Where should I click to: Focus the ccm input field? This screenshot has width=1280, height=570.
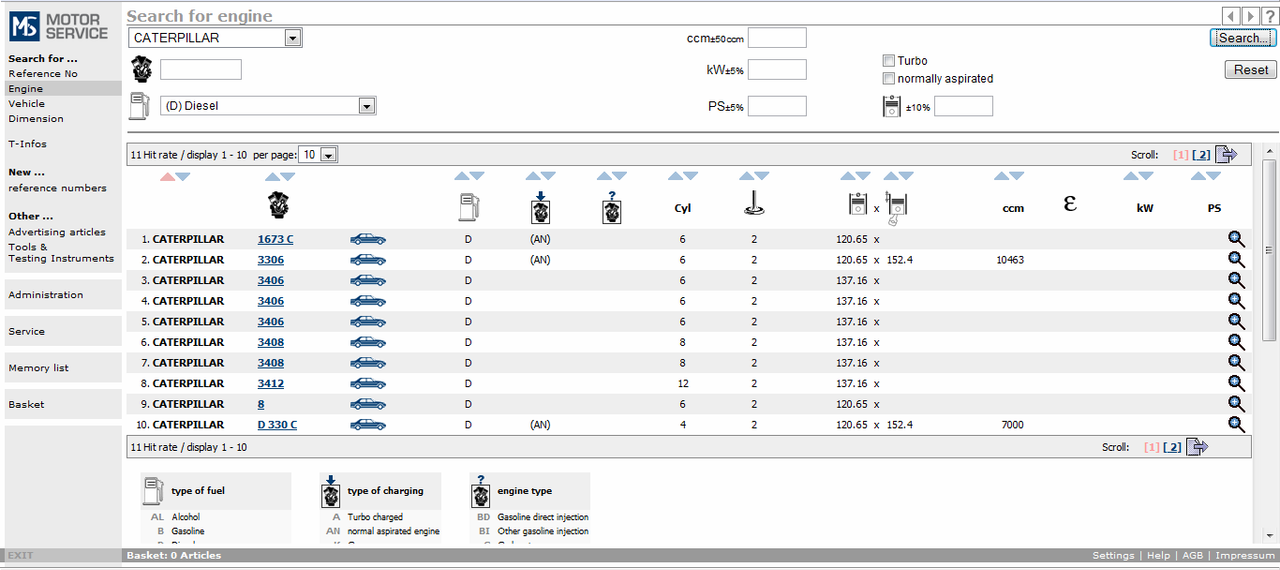(777, 38)
